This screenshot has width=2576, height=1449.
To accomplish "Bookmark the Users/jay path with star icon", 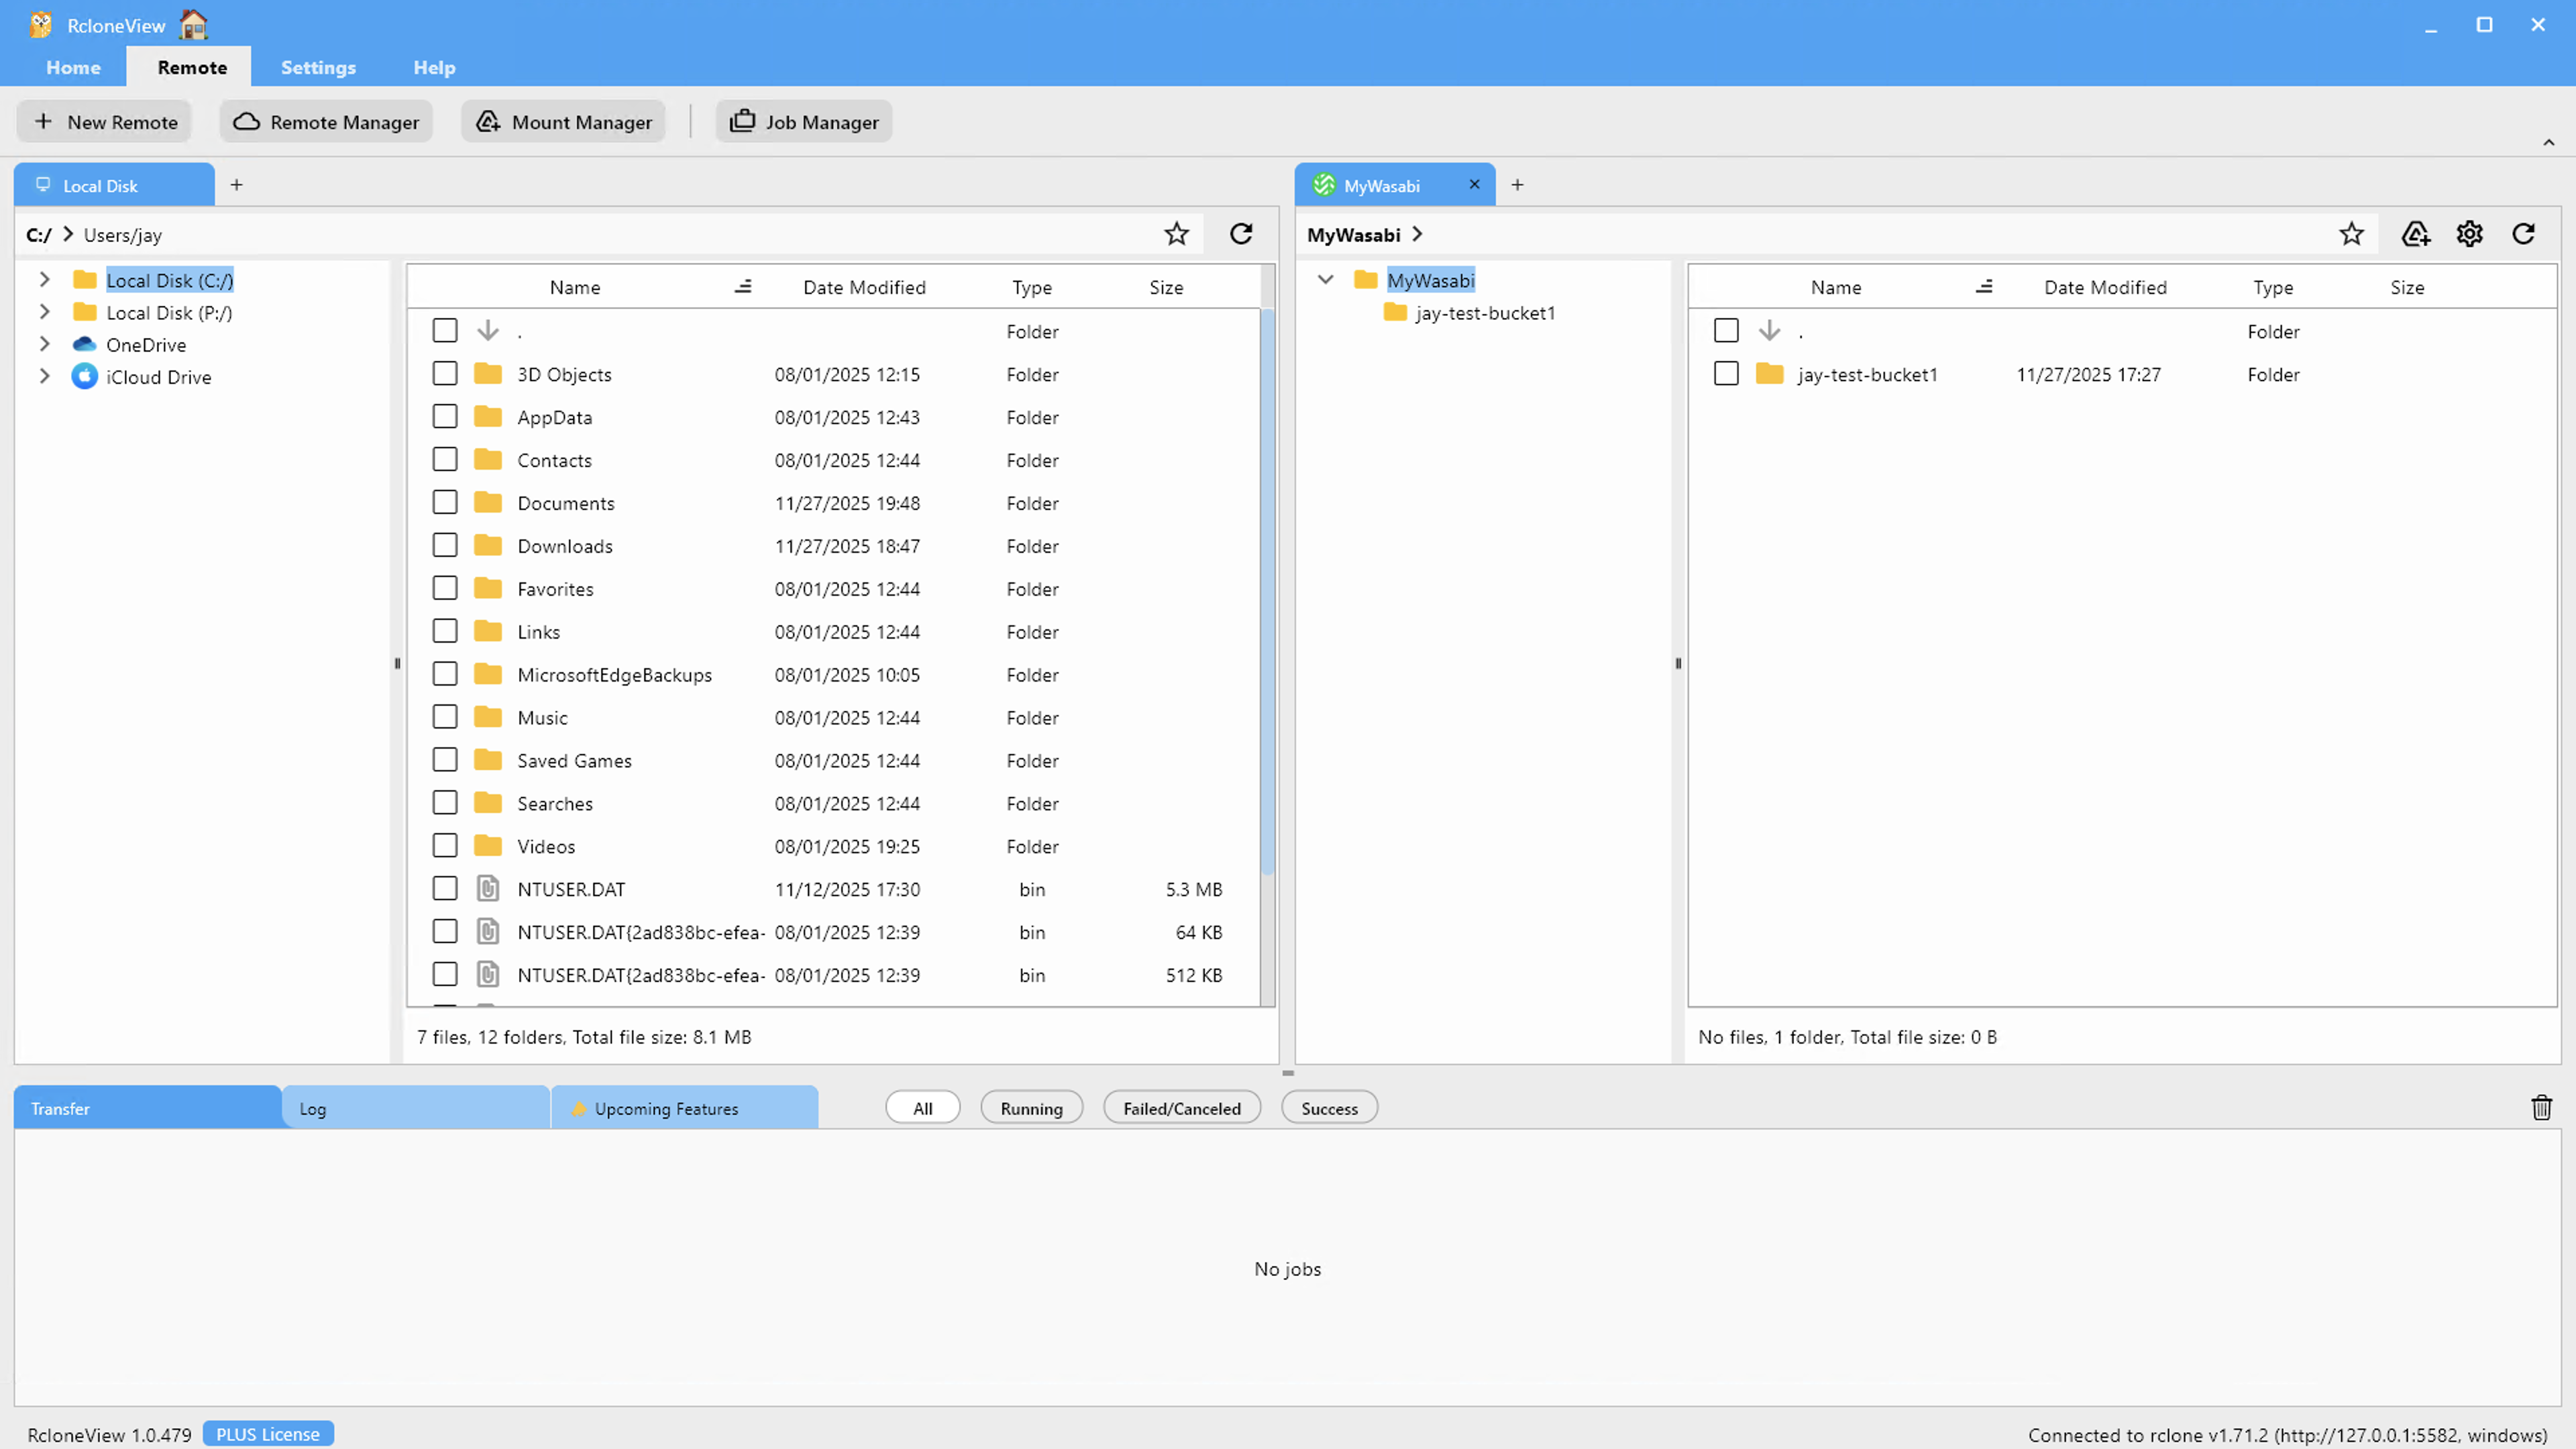I will point(1176,233).
